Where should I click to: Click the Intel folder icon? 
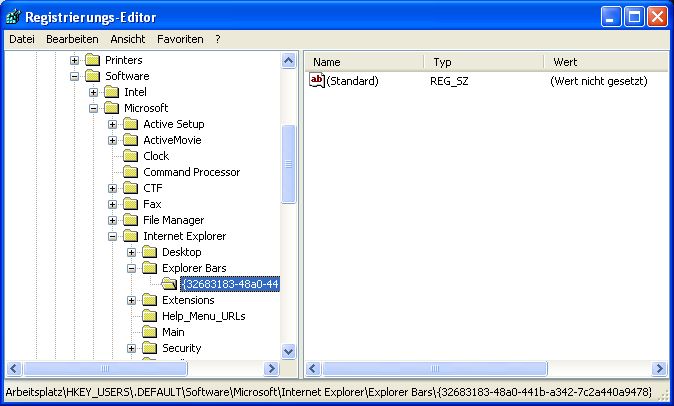111,92
